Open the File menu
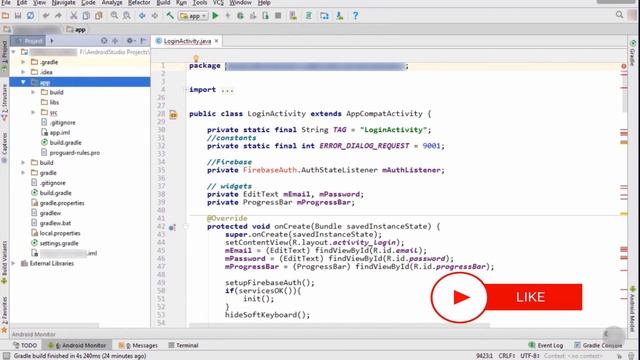Image resolution: width=640 pixels, height=360 pixels. point(5,3)
